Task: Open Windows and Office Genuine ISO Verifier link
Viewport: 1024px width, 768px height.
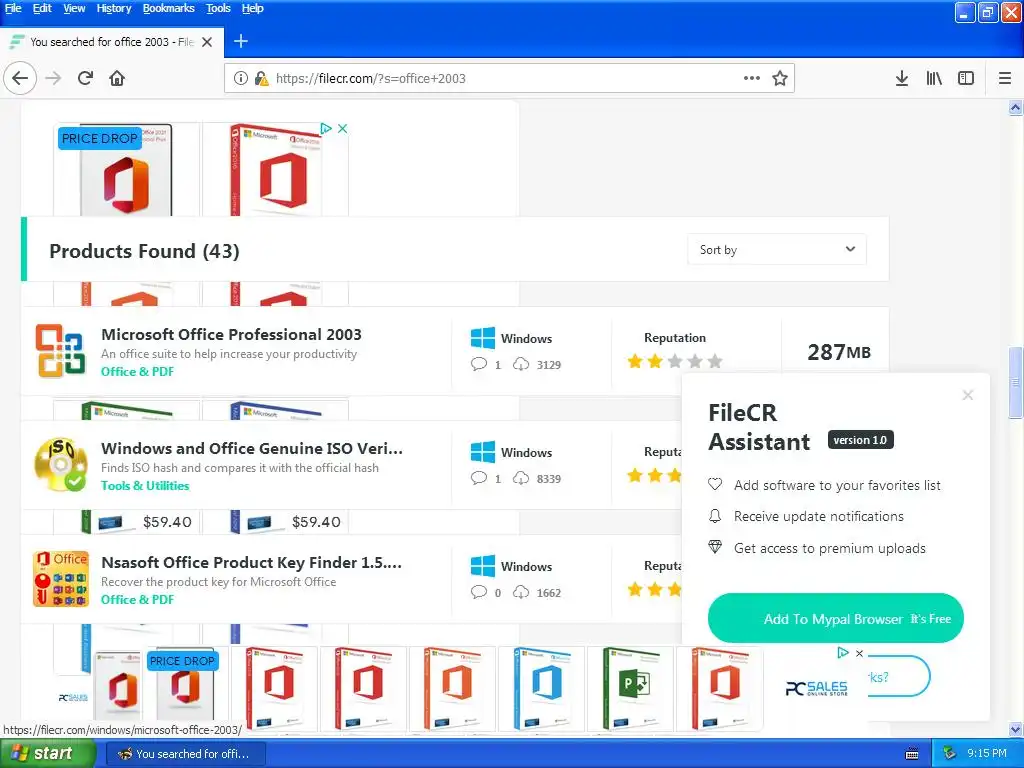Action: coord(251,449)
